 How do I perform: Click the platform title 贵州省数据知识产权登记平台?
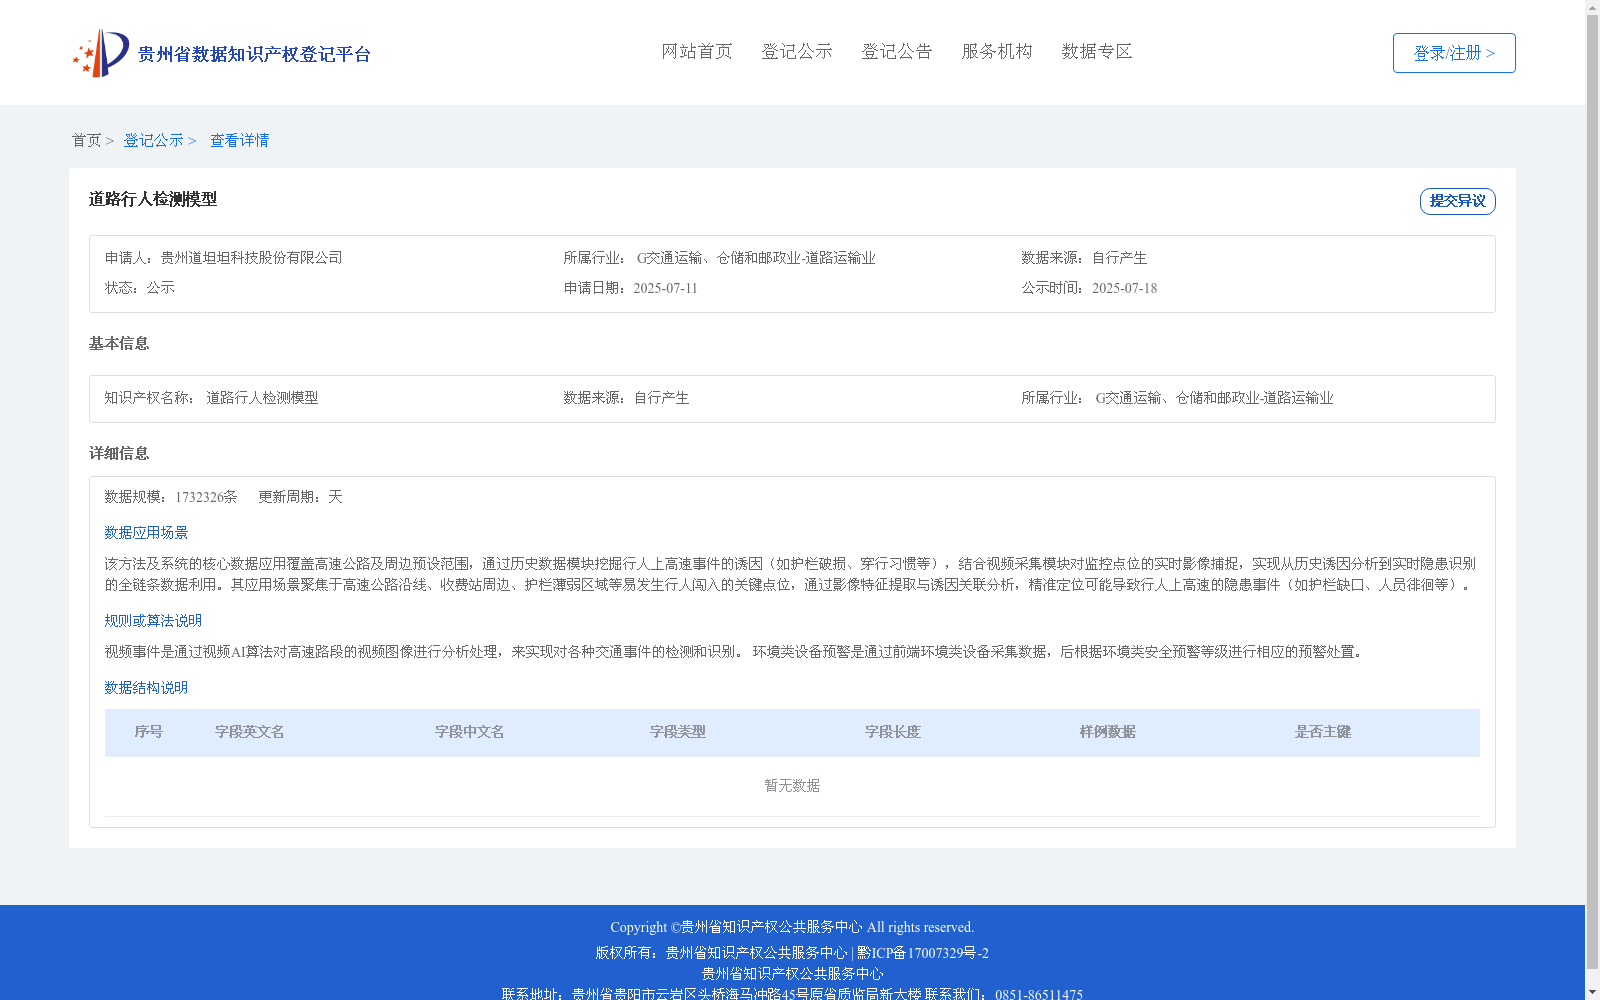254,54
